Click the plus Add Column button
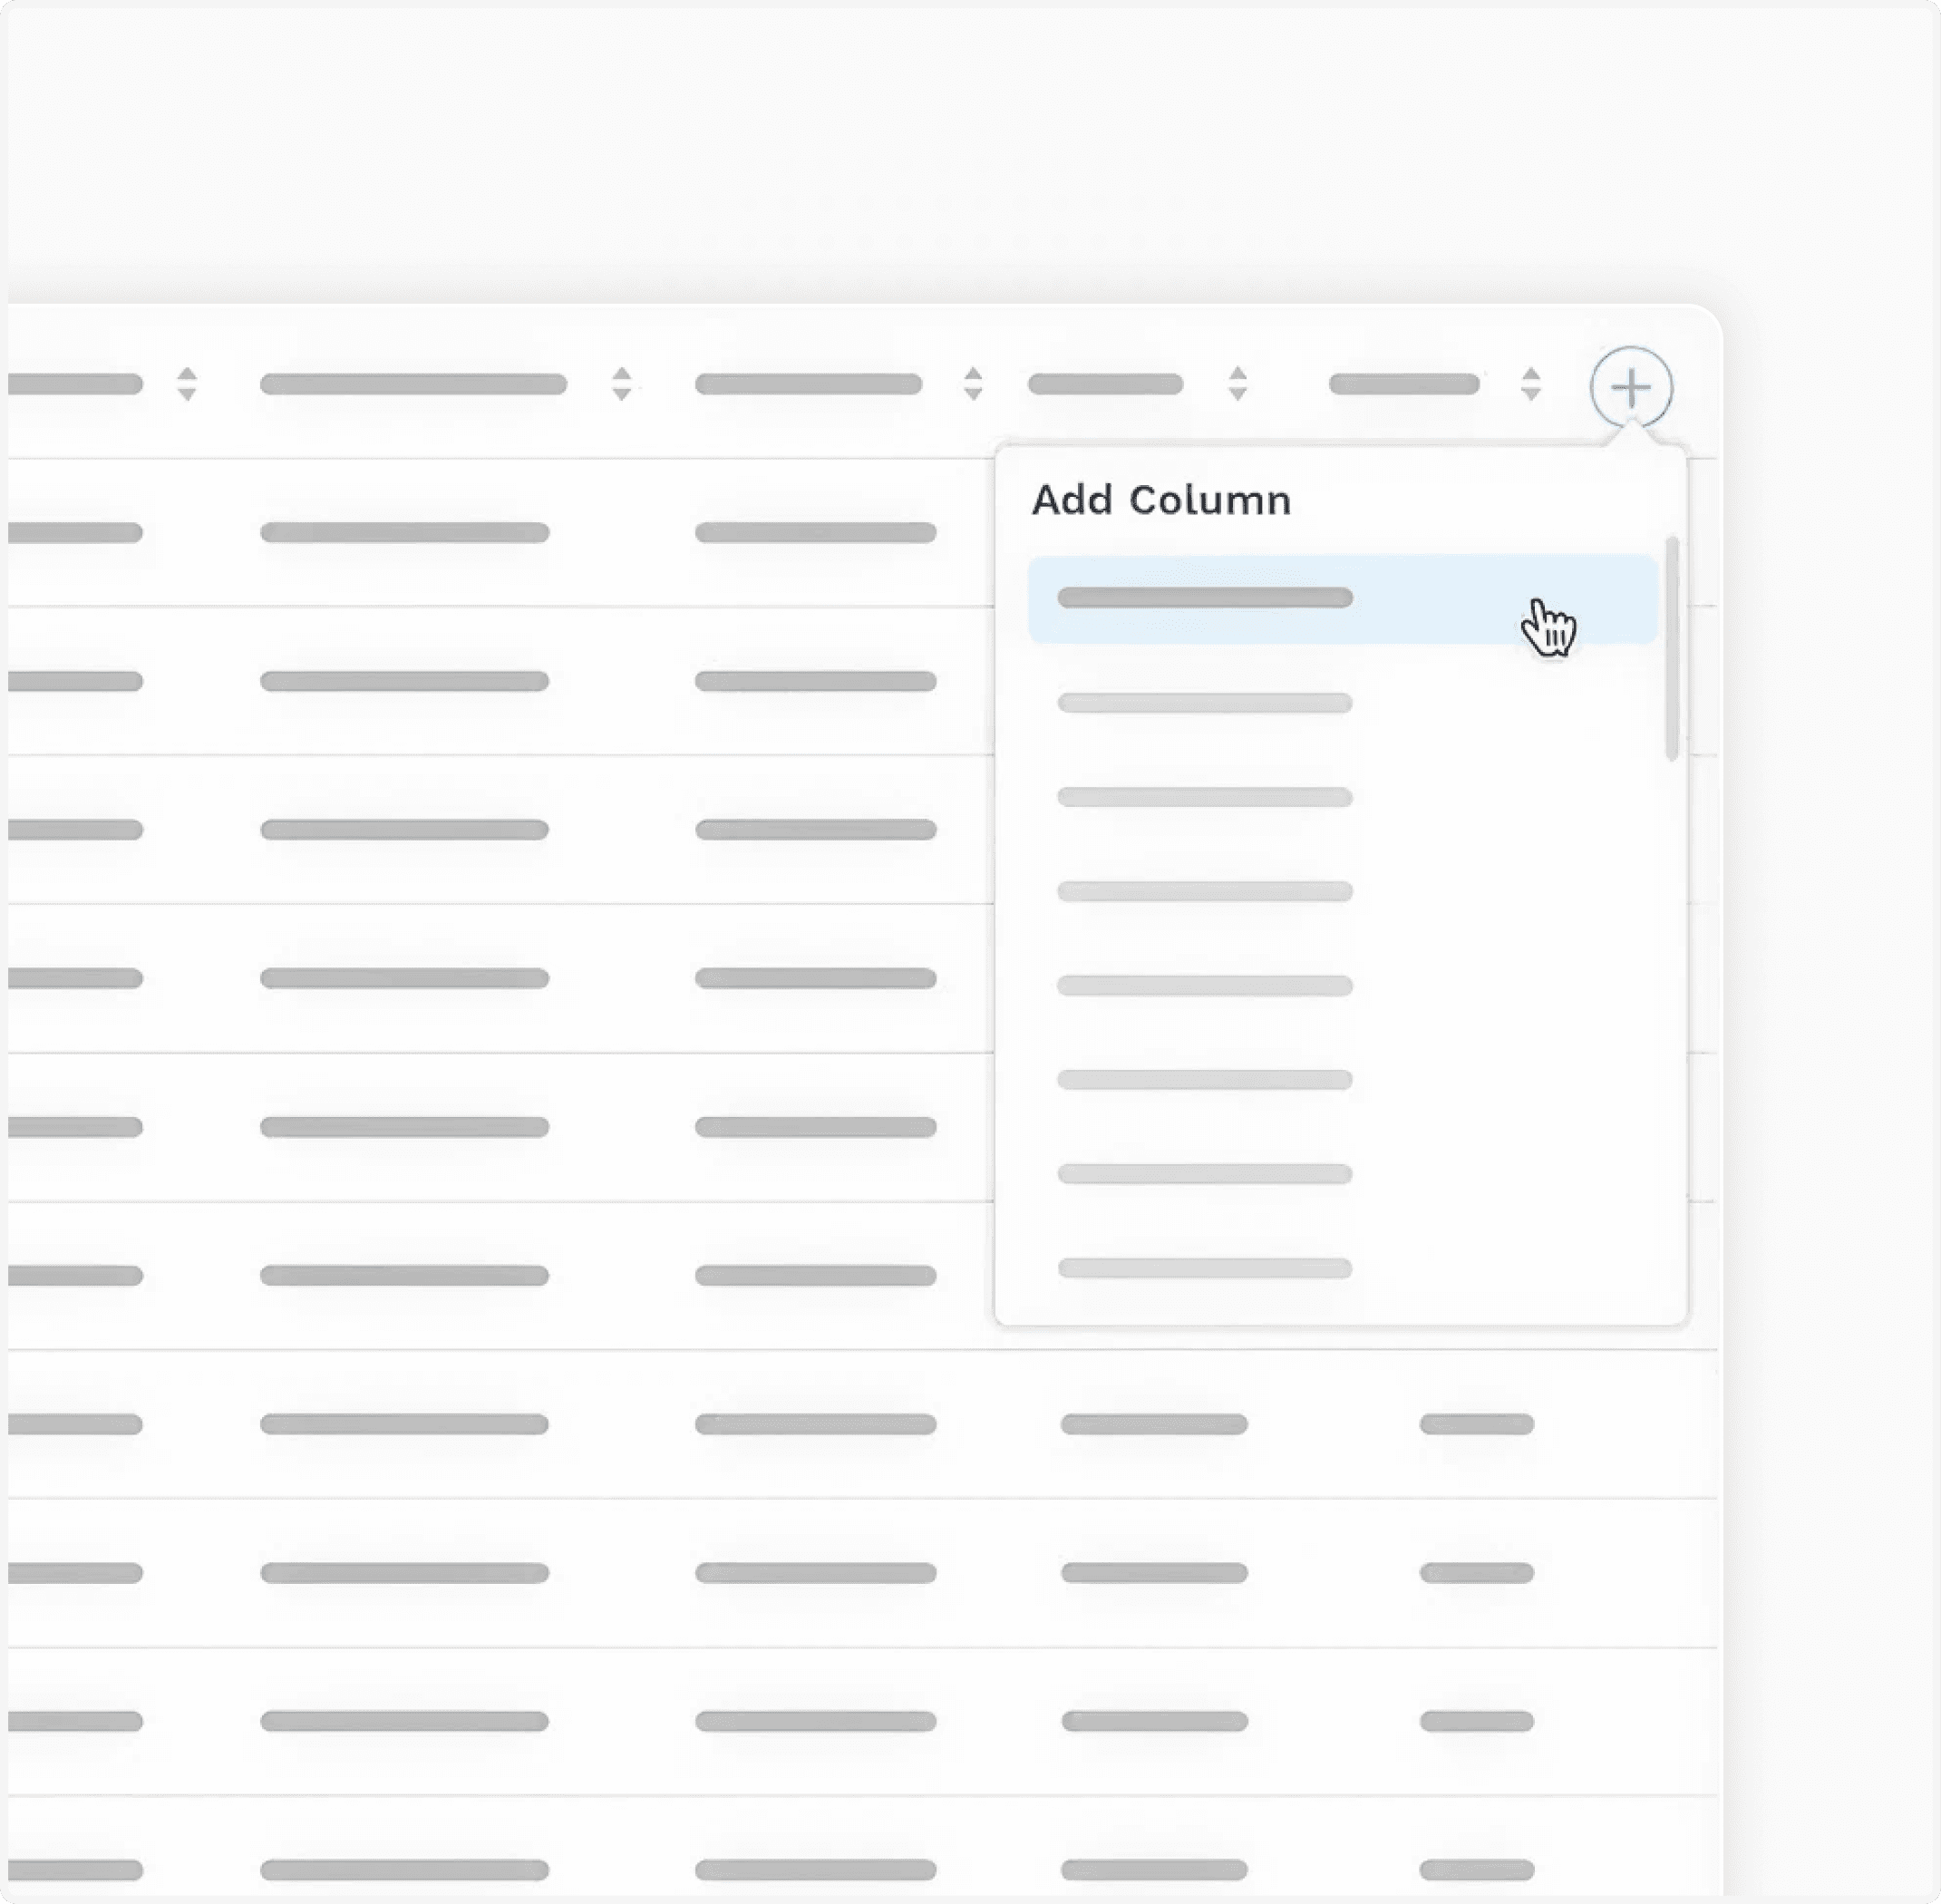This screenshot has width=1941, height=1904. (x=1631, y=387)
